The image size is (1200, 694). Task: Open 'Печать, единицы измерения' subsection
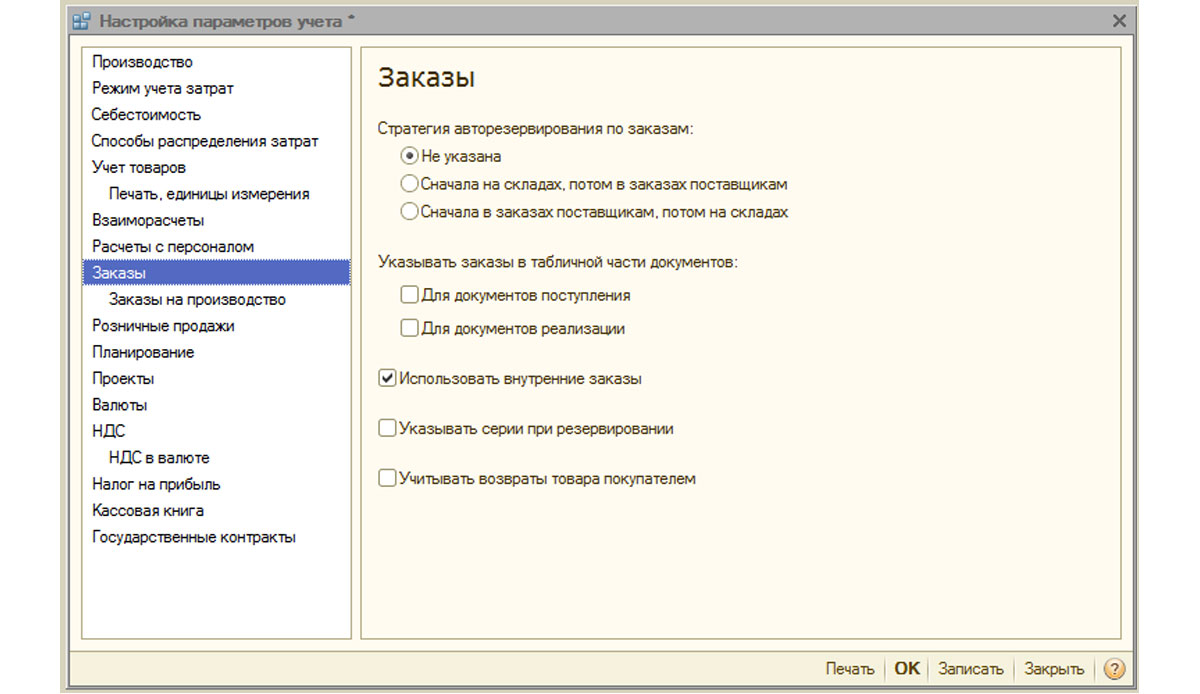click(x=209, y=194)
